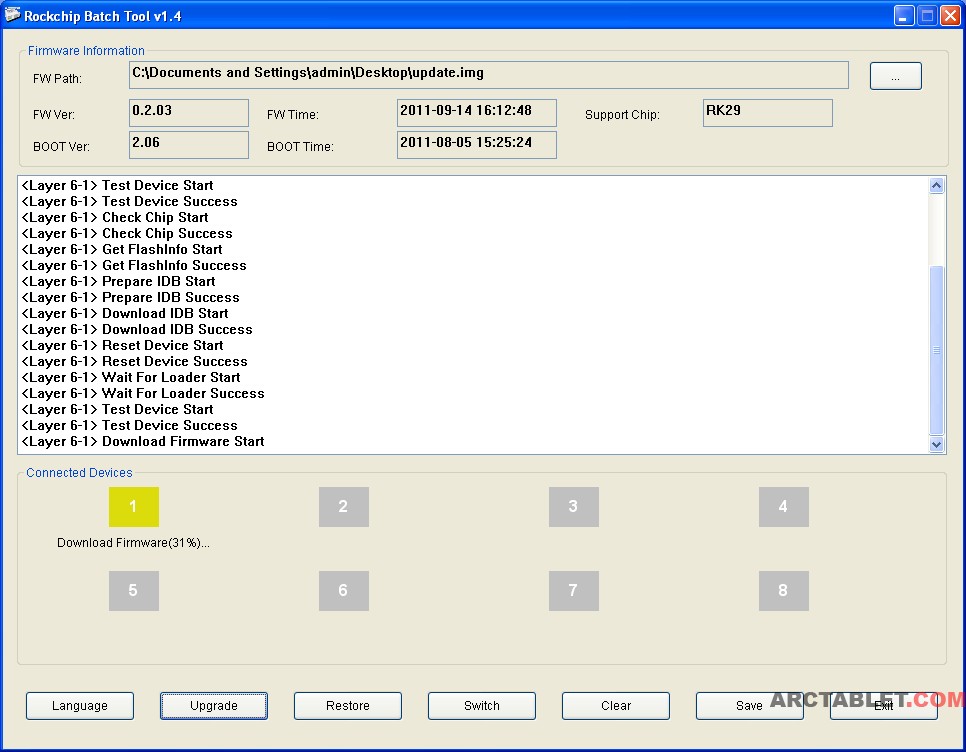Clear the log with Clear button
This screenshot has width=966, height=752.
(615, 706)
